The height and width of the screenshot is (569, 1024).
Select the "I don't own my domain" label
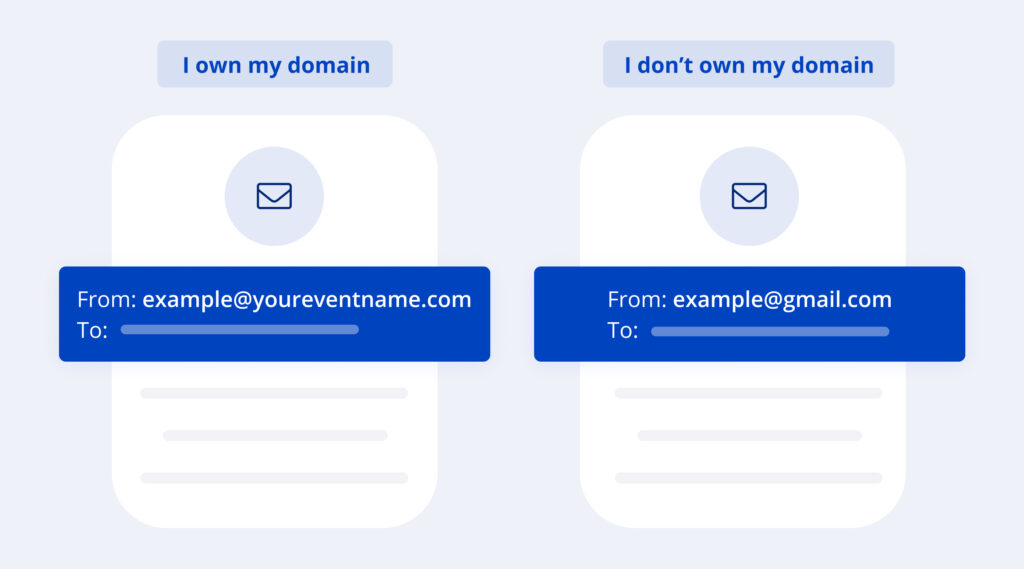click(x=748, y=65)
